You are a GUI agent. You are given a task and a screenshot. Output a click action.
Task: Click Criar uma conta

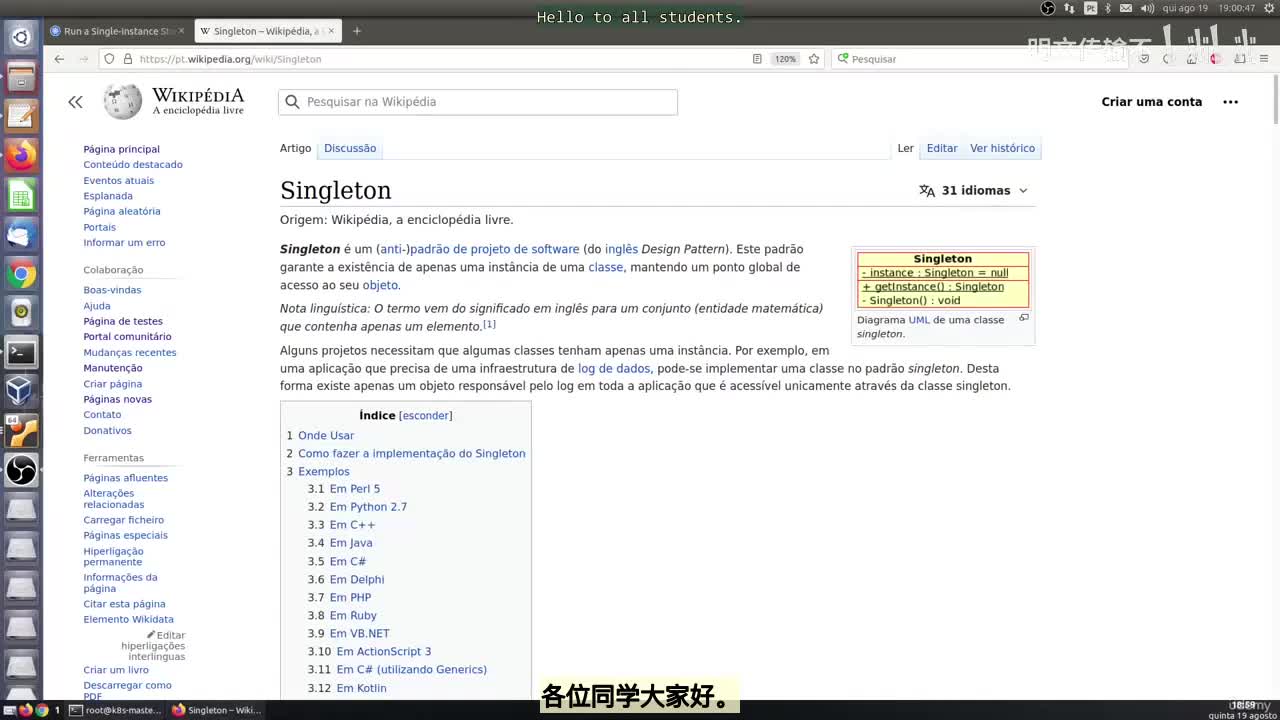tap(1152, 102)
